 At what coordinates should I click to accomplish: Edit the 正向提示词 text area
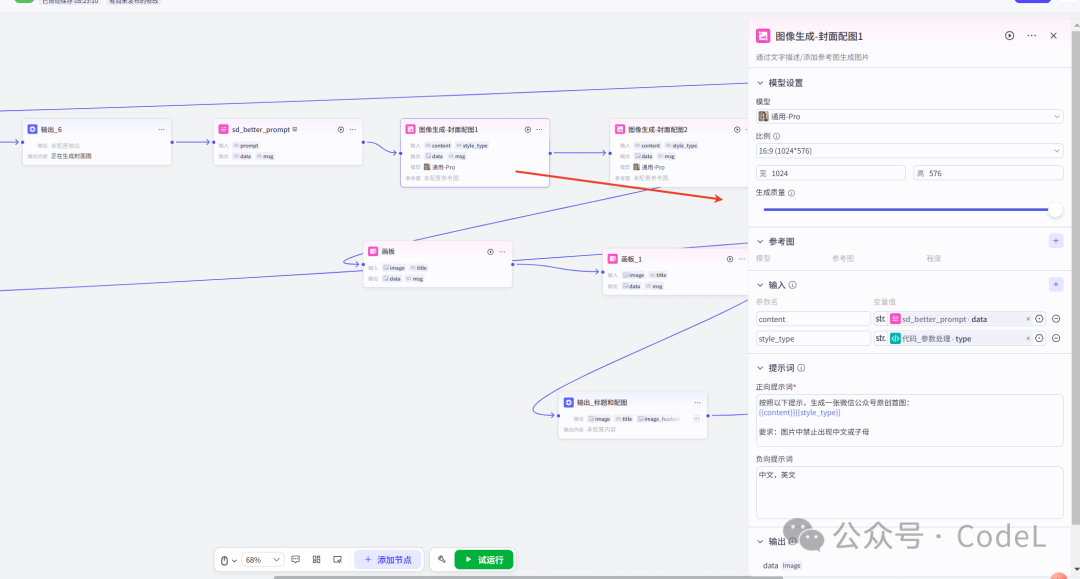909,420
